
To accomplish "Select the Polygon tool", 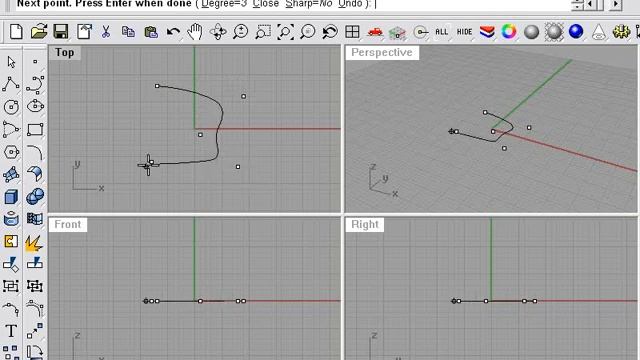I will tap(11, 152).
